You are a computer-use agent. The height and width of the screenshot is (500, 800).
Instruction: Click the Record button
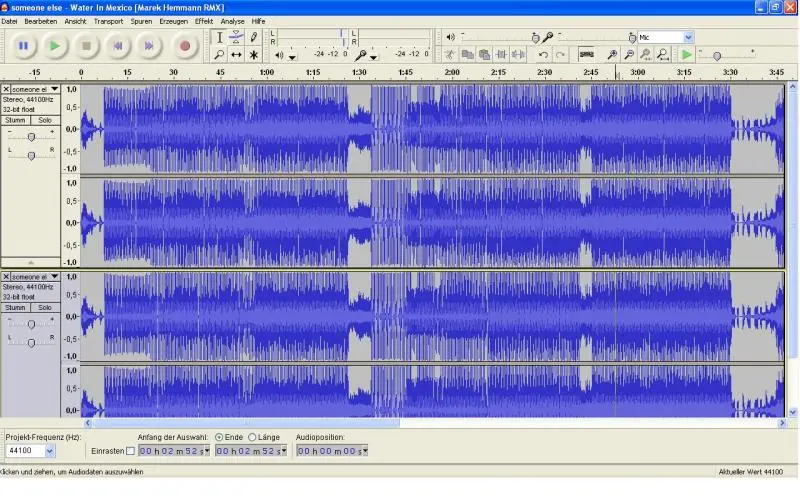(x=184, y=45)
